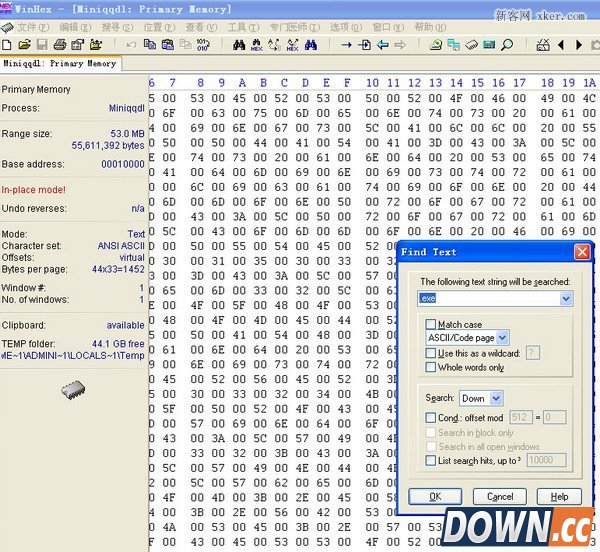Screen dimensions: 600x552
Task: Toggle the List search hits checkbox
Action: tap(431, 460)
